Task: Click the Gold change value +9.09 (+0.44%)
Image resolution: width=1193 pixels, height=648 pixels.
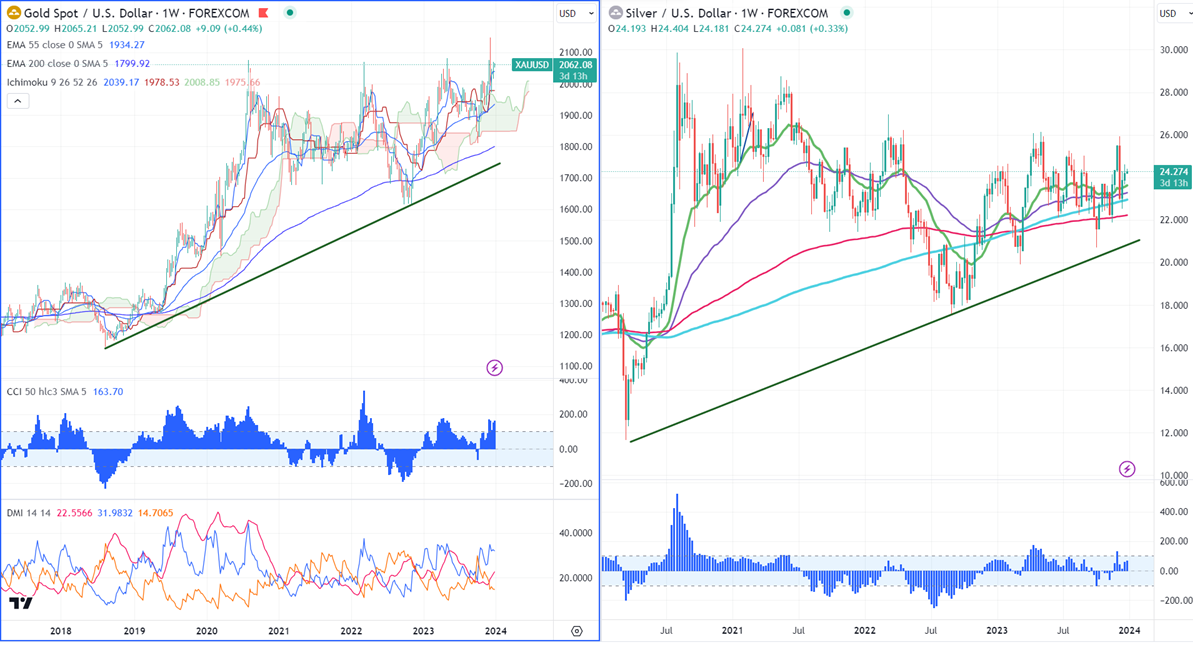Action: pyautogui.click(x=228, y=29)
